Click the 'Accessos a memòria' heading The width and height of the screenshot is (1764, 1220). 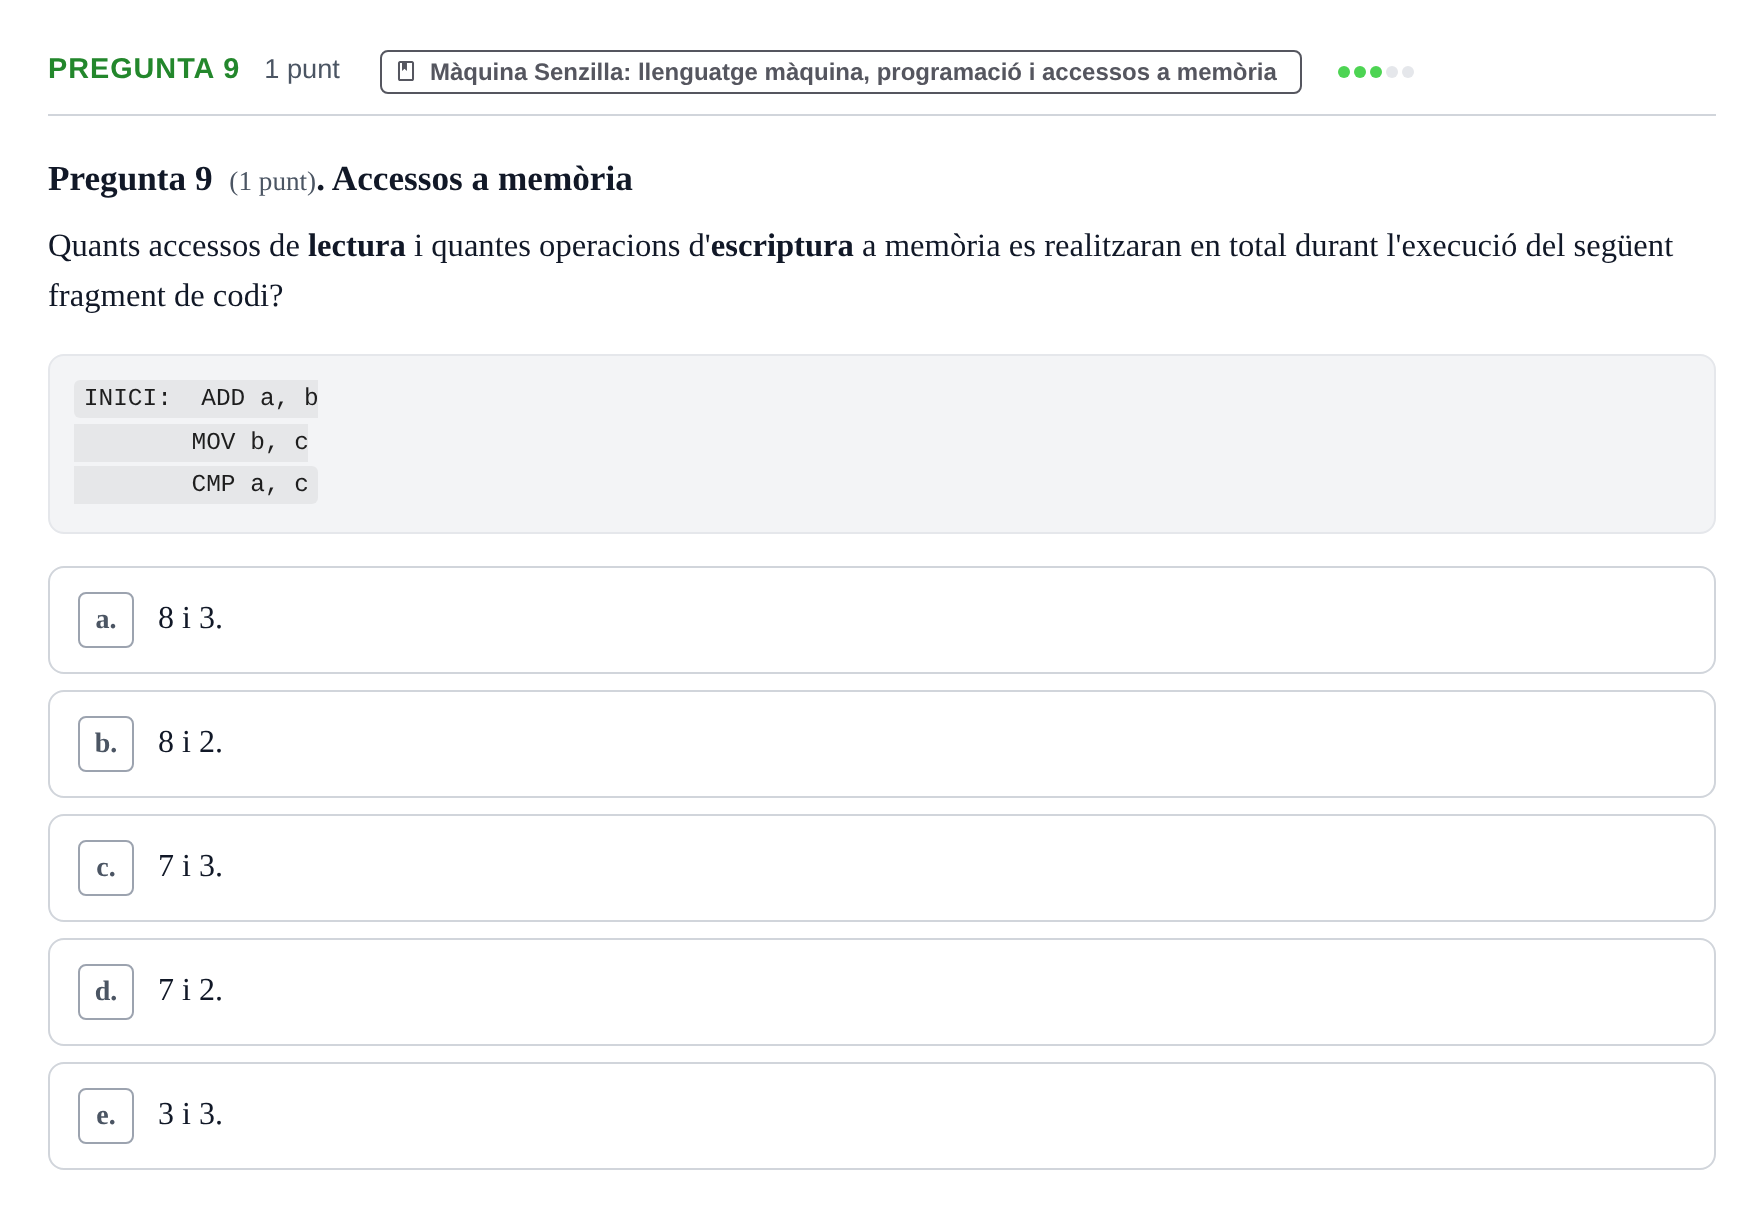[x=482, y=179]
